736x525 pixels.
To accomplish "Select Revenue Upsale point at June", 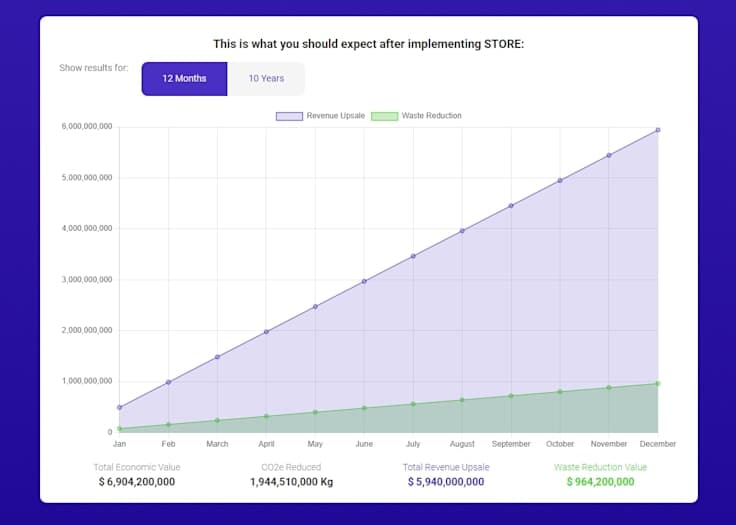I will 364,281.
